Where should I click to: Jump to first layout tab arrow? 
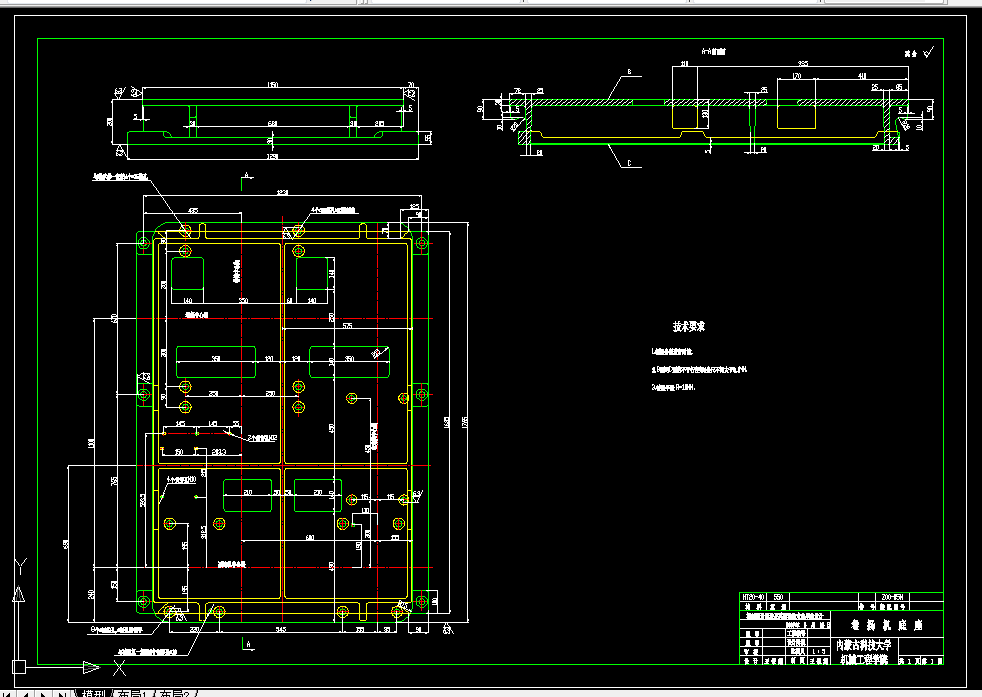(x=8, y=693)
